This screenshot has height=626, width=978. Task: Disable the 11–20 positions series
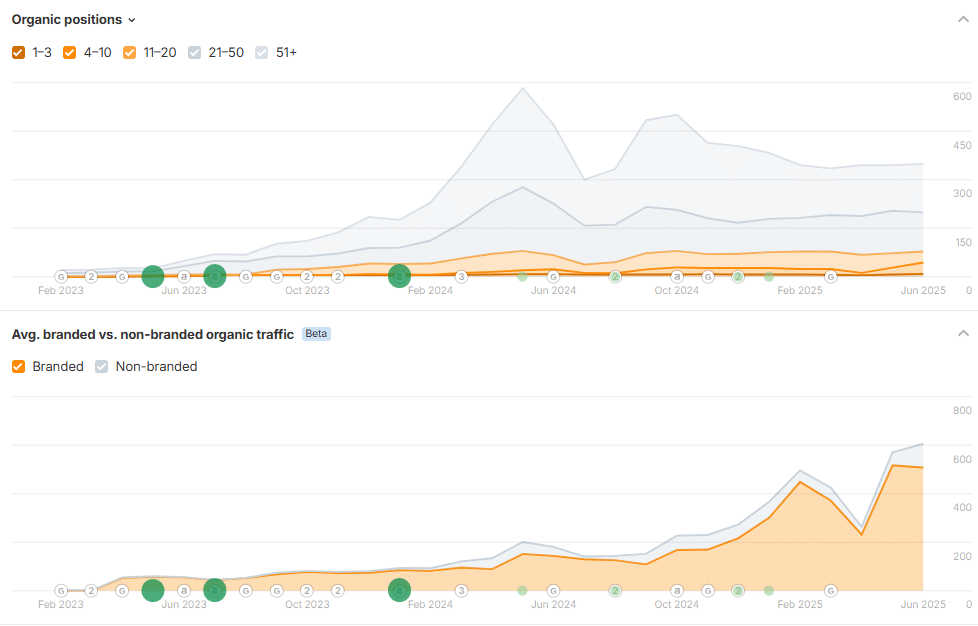(x=131, y=52)
